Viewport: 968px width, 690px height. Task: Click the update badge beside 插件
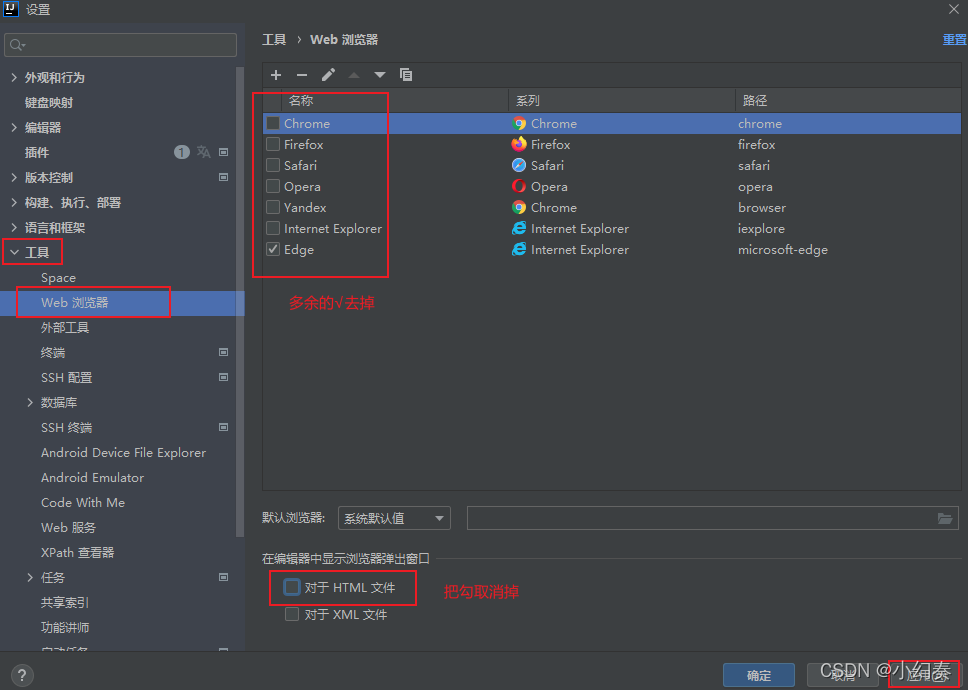point(182,152)
